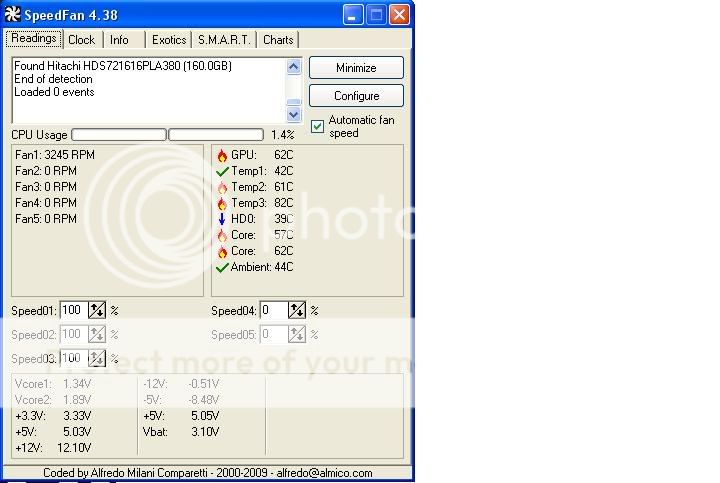Switch to the Clock tab

(81, 40)
